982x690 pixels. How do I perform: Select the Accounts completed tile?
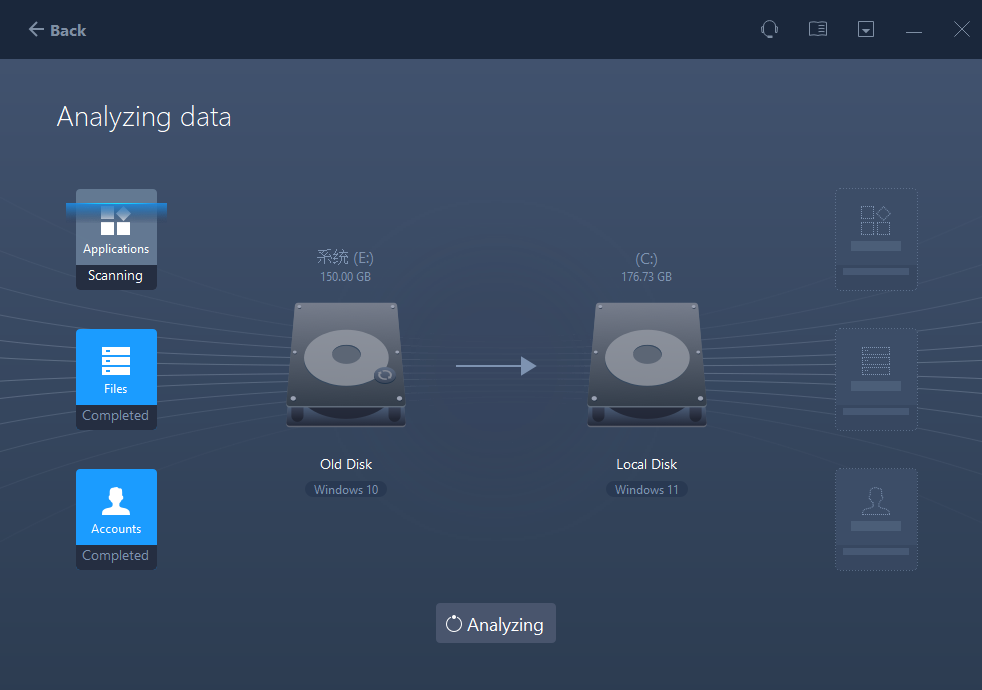(116, 519)
